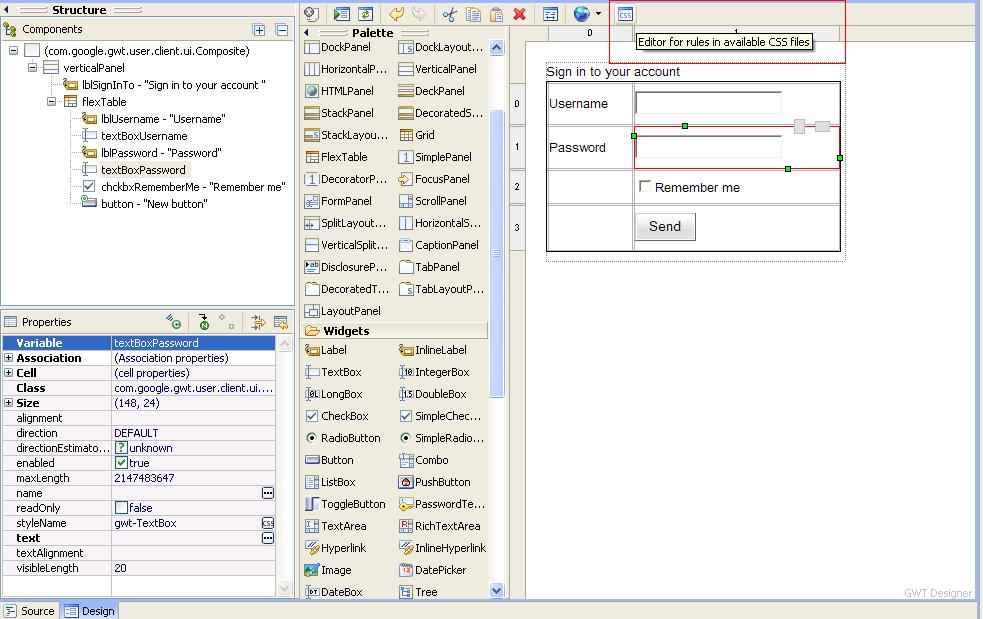Click the Test/Preview form toolbar icon
The image size is (983, 619).
point(341,14)
